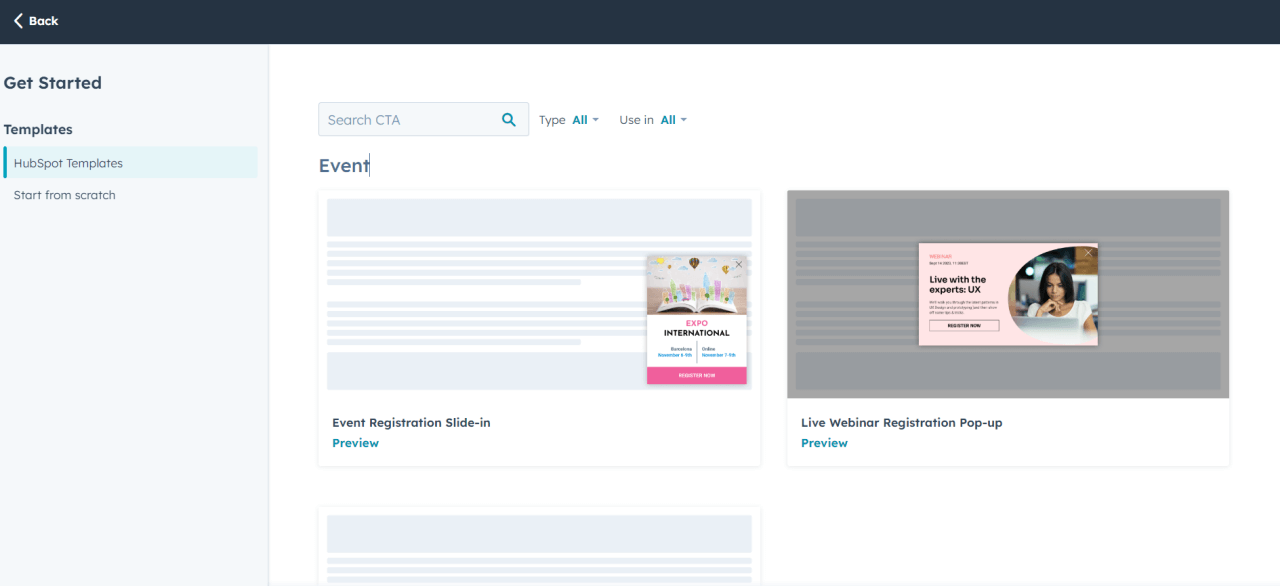
Task: Click the X icon on Expo International slide-in
Action: click(738, 265)
